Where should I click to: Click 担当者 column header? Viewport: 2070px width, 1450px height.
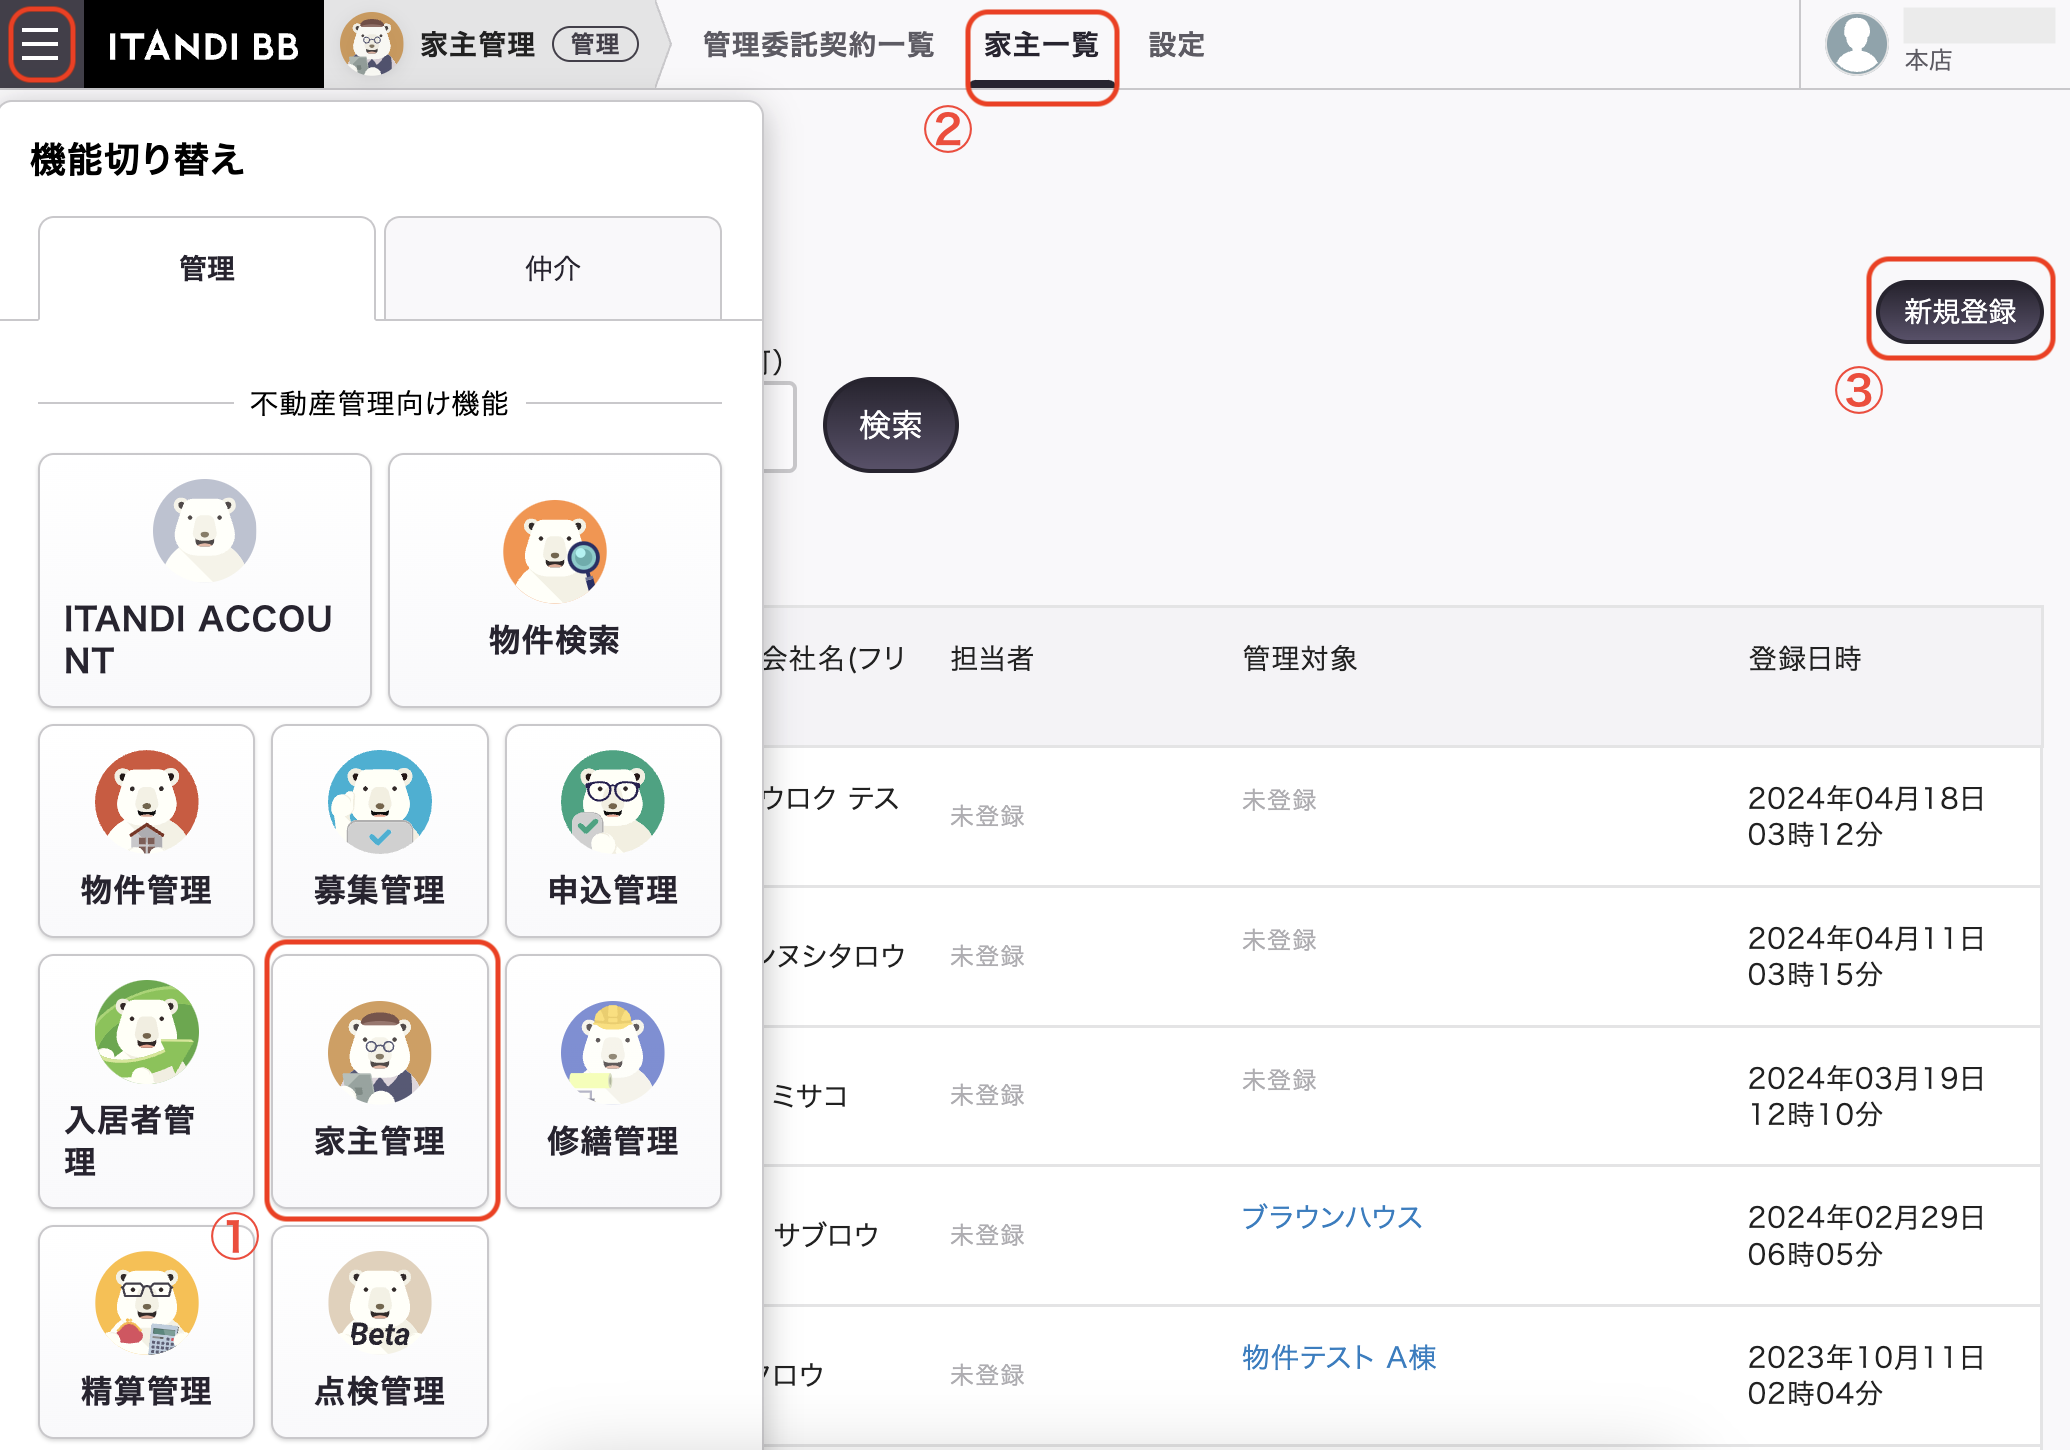[x=992, y=659]
